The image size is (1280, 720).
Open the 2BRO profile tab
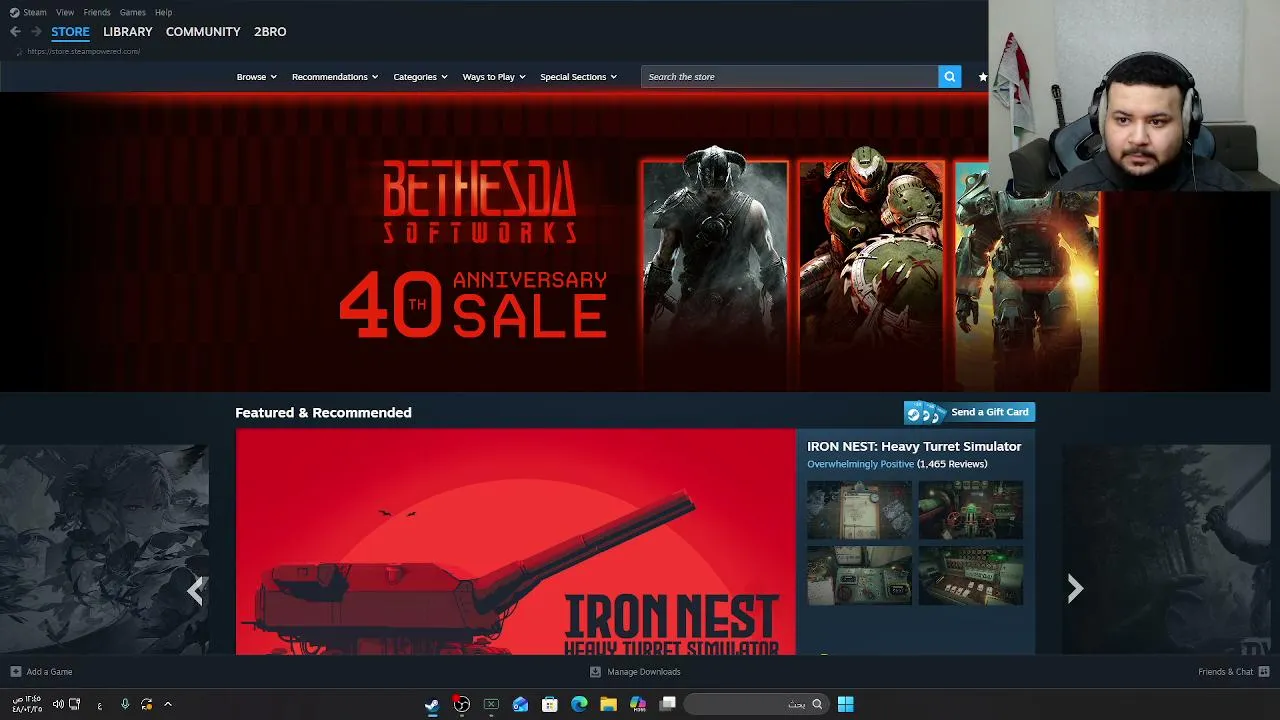tap(270, 32)
